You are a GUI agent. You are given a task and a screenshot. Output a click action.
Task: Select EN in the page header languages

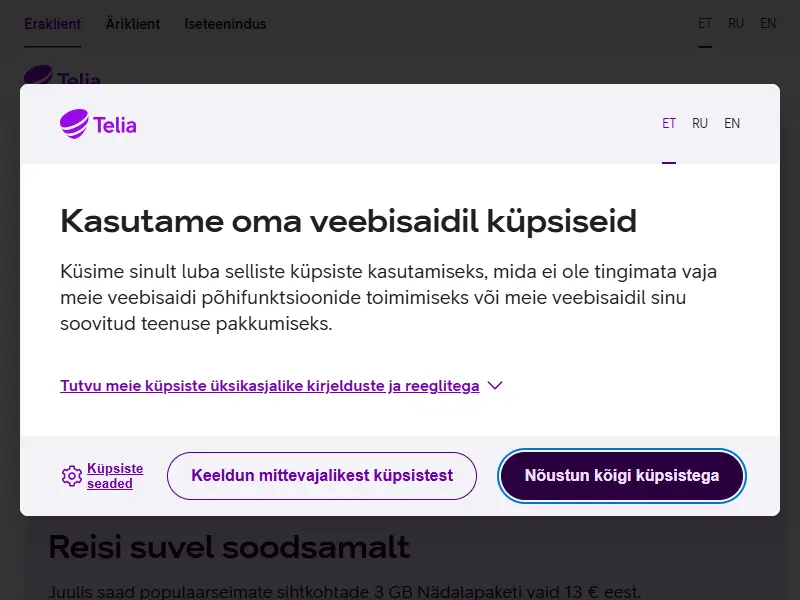point(767,23)
